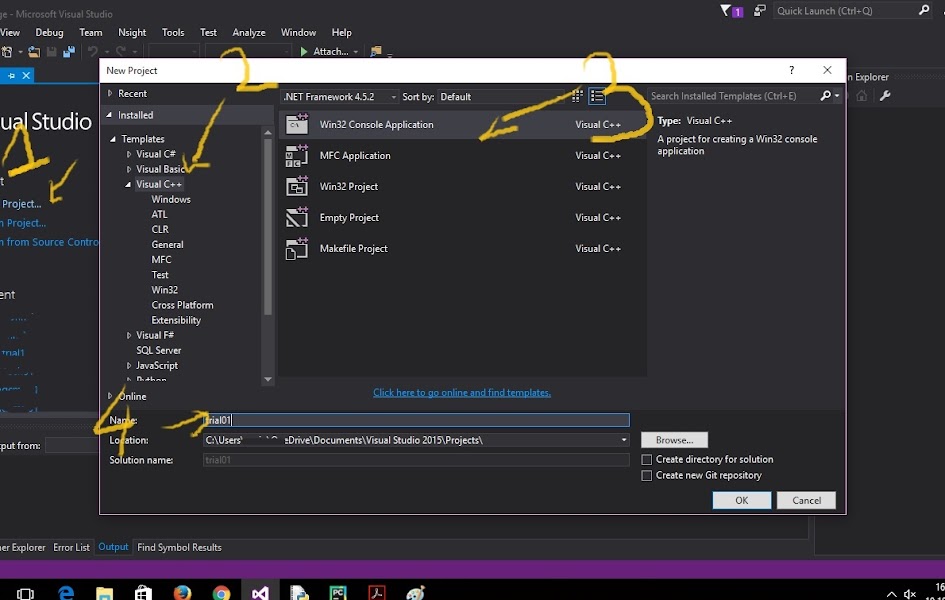The image size is (945, 600).
Task: Open the Sort by Default dropdown
Action: [500, 96]
